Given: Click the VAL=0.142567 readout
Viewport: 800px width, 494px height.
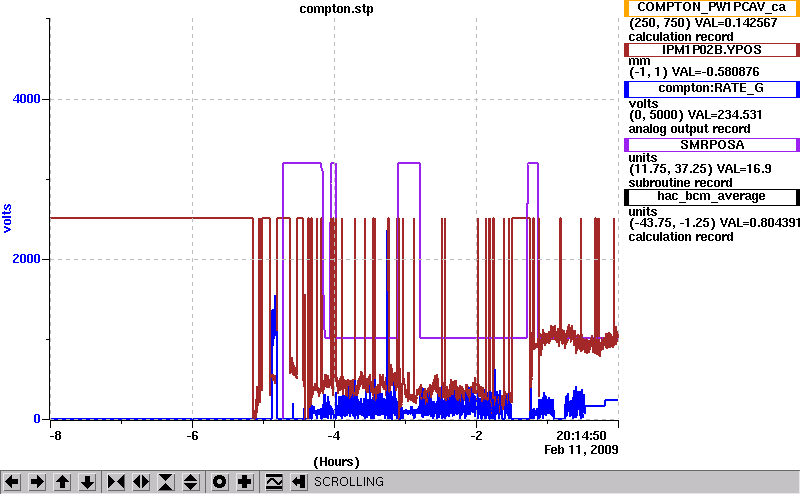Looking at the screenshot, I should [737, 23].
